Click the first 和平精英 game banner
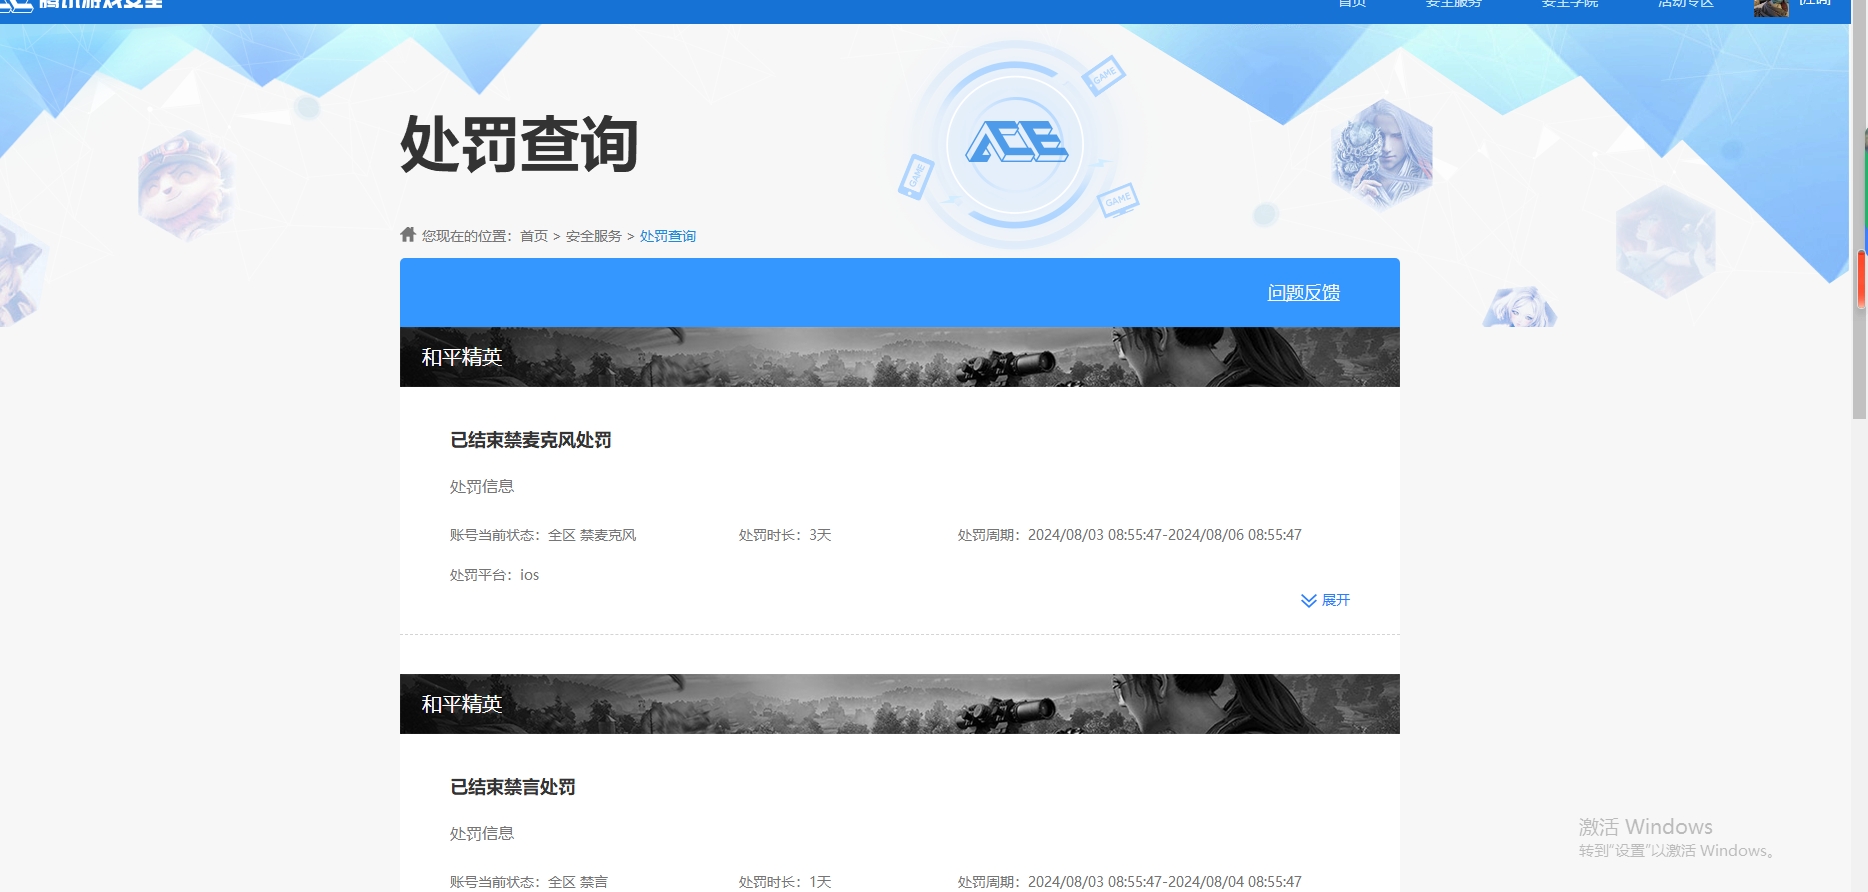Viewport: 1868px width, 892px height. click(900, 357)
